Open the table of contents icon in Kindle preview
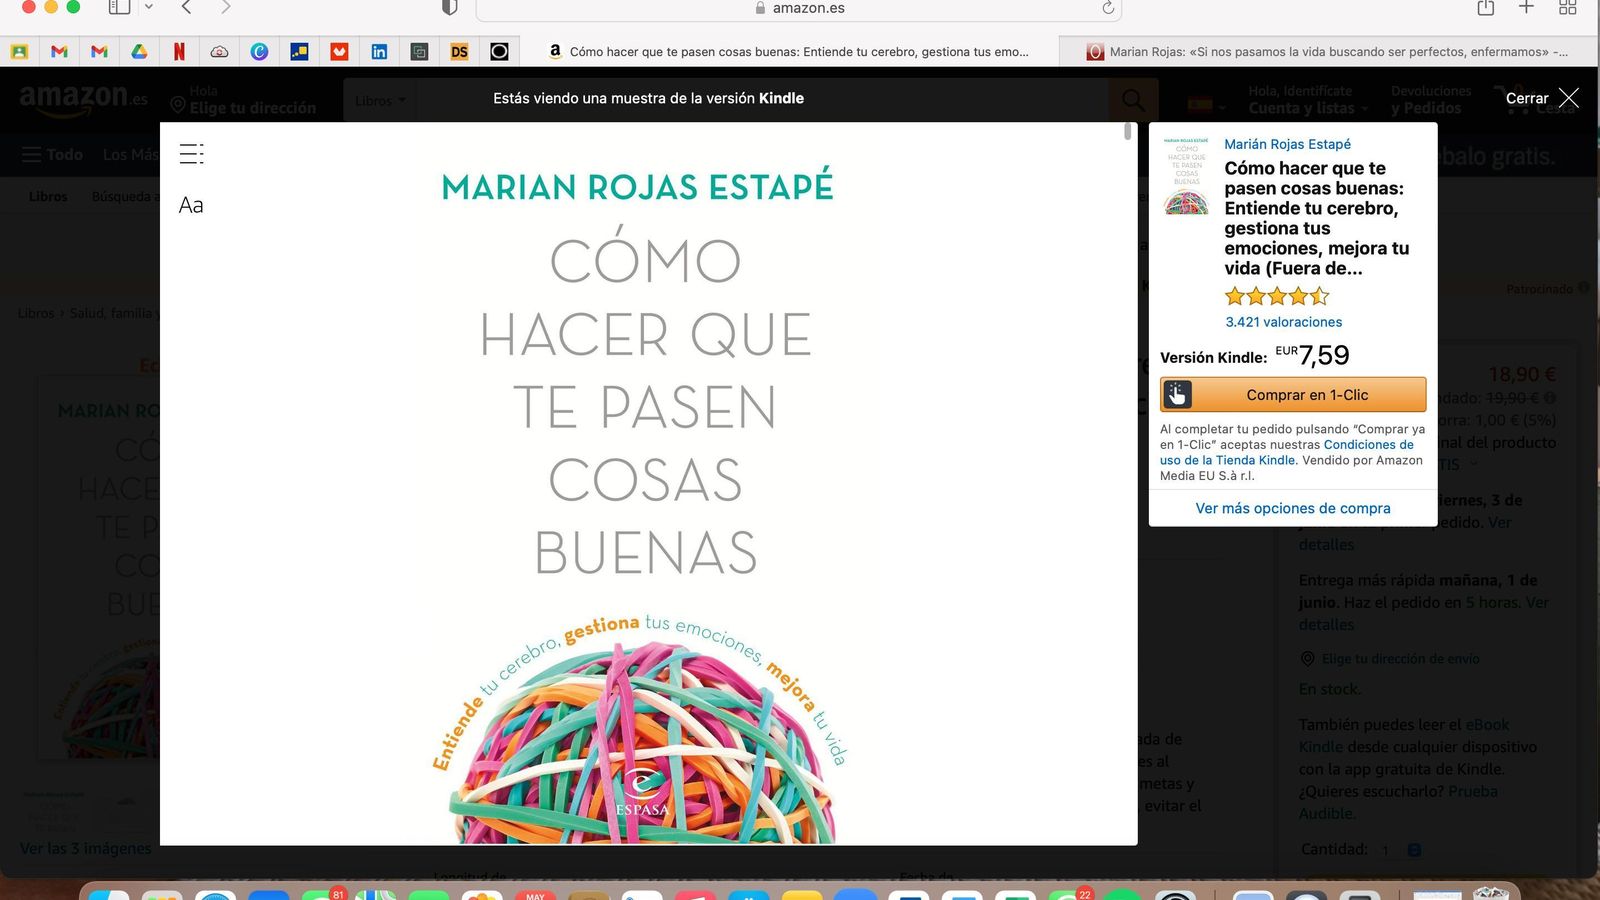This screenshot has height=900, width=1600. [190, 154]
